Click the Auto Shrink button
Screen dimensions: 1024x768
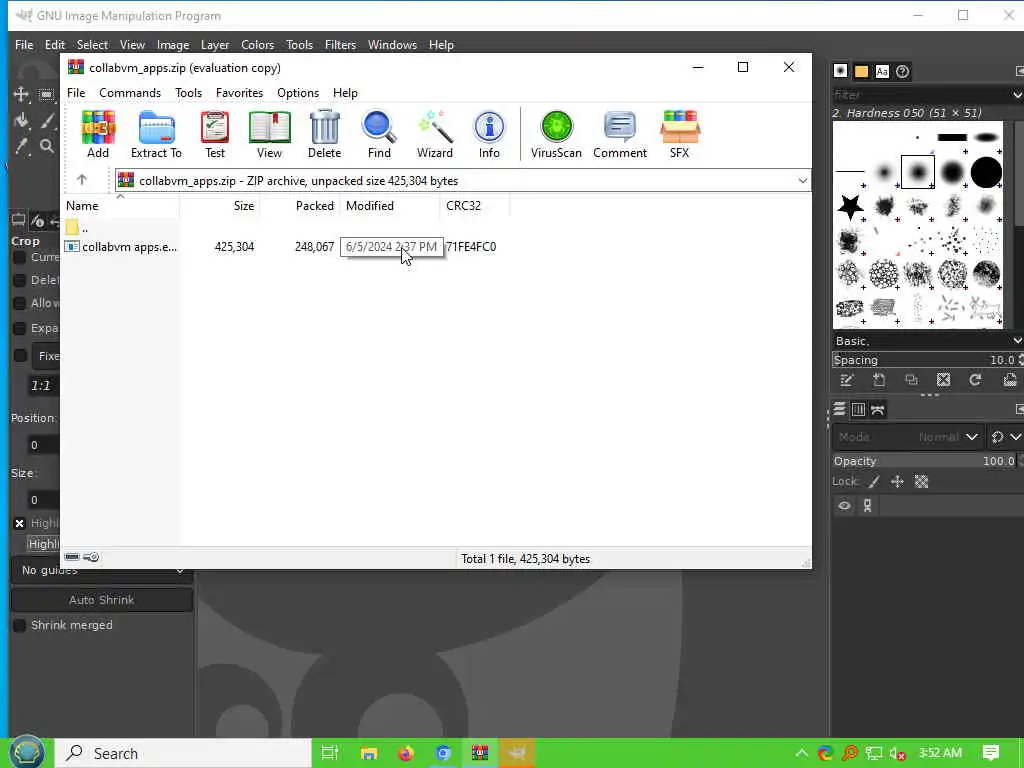(102, 600)
